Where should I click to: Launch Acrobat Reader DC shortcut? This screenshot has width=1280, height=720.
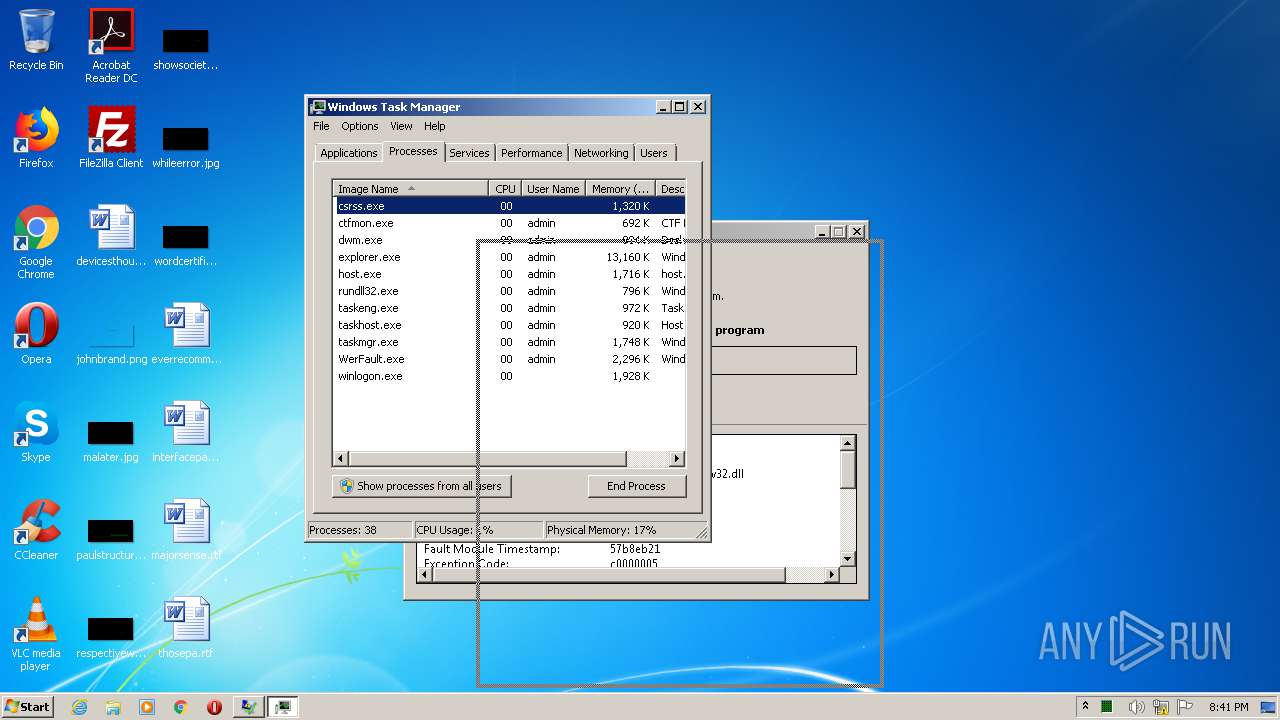[x=111, y=46]
